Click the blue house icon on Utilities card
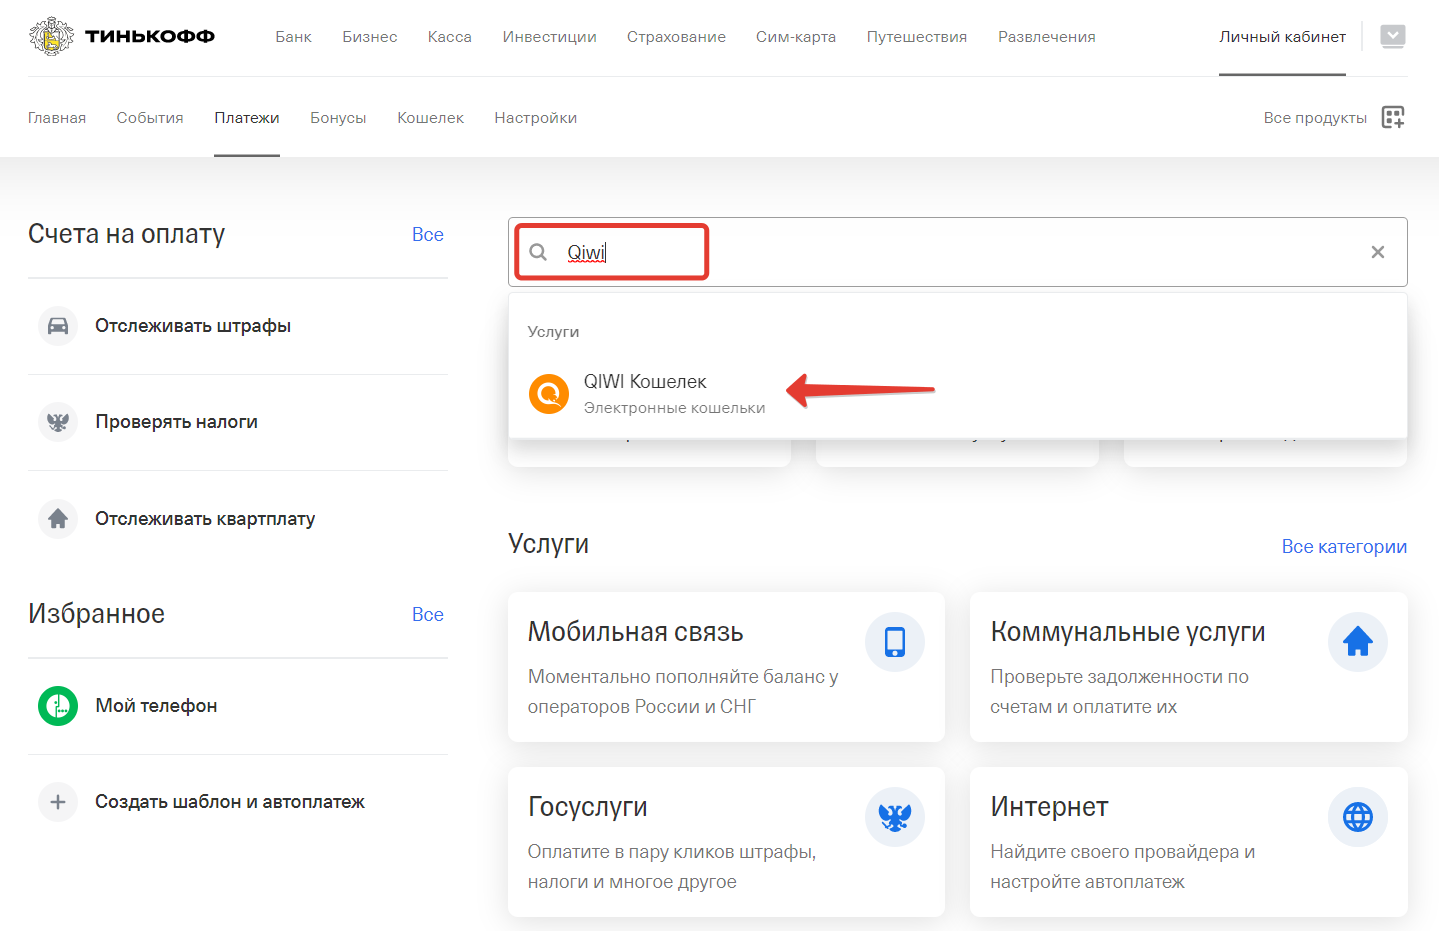The width and height of the screenshot is (1439, 931). pos(1358,642)
